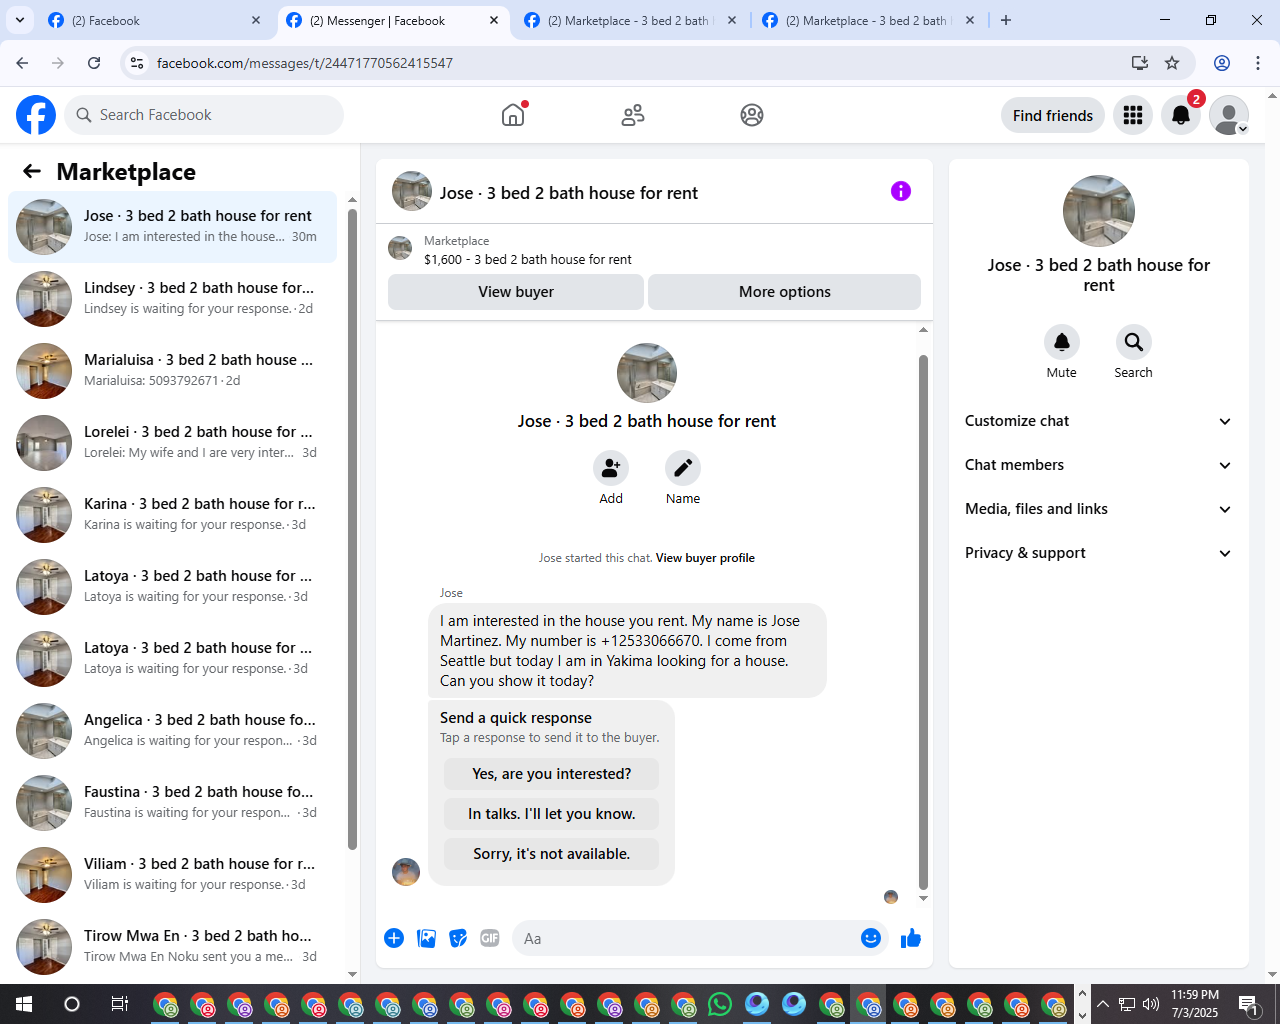Click the Aa message input box

[685, 938]
